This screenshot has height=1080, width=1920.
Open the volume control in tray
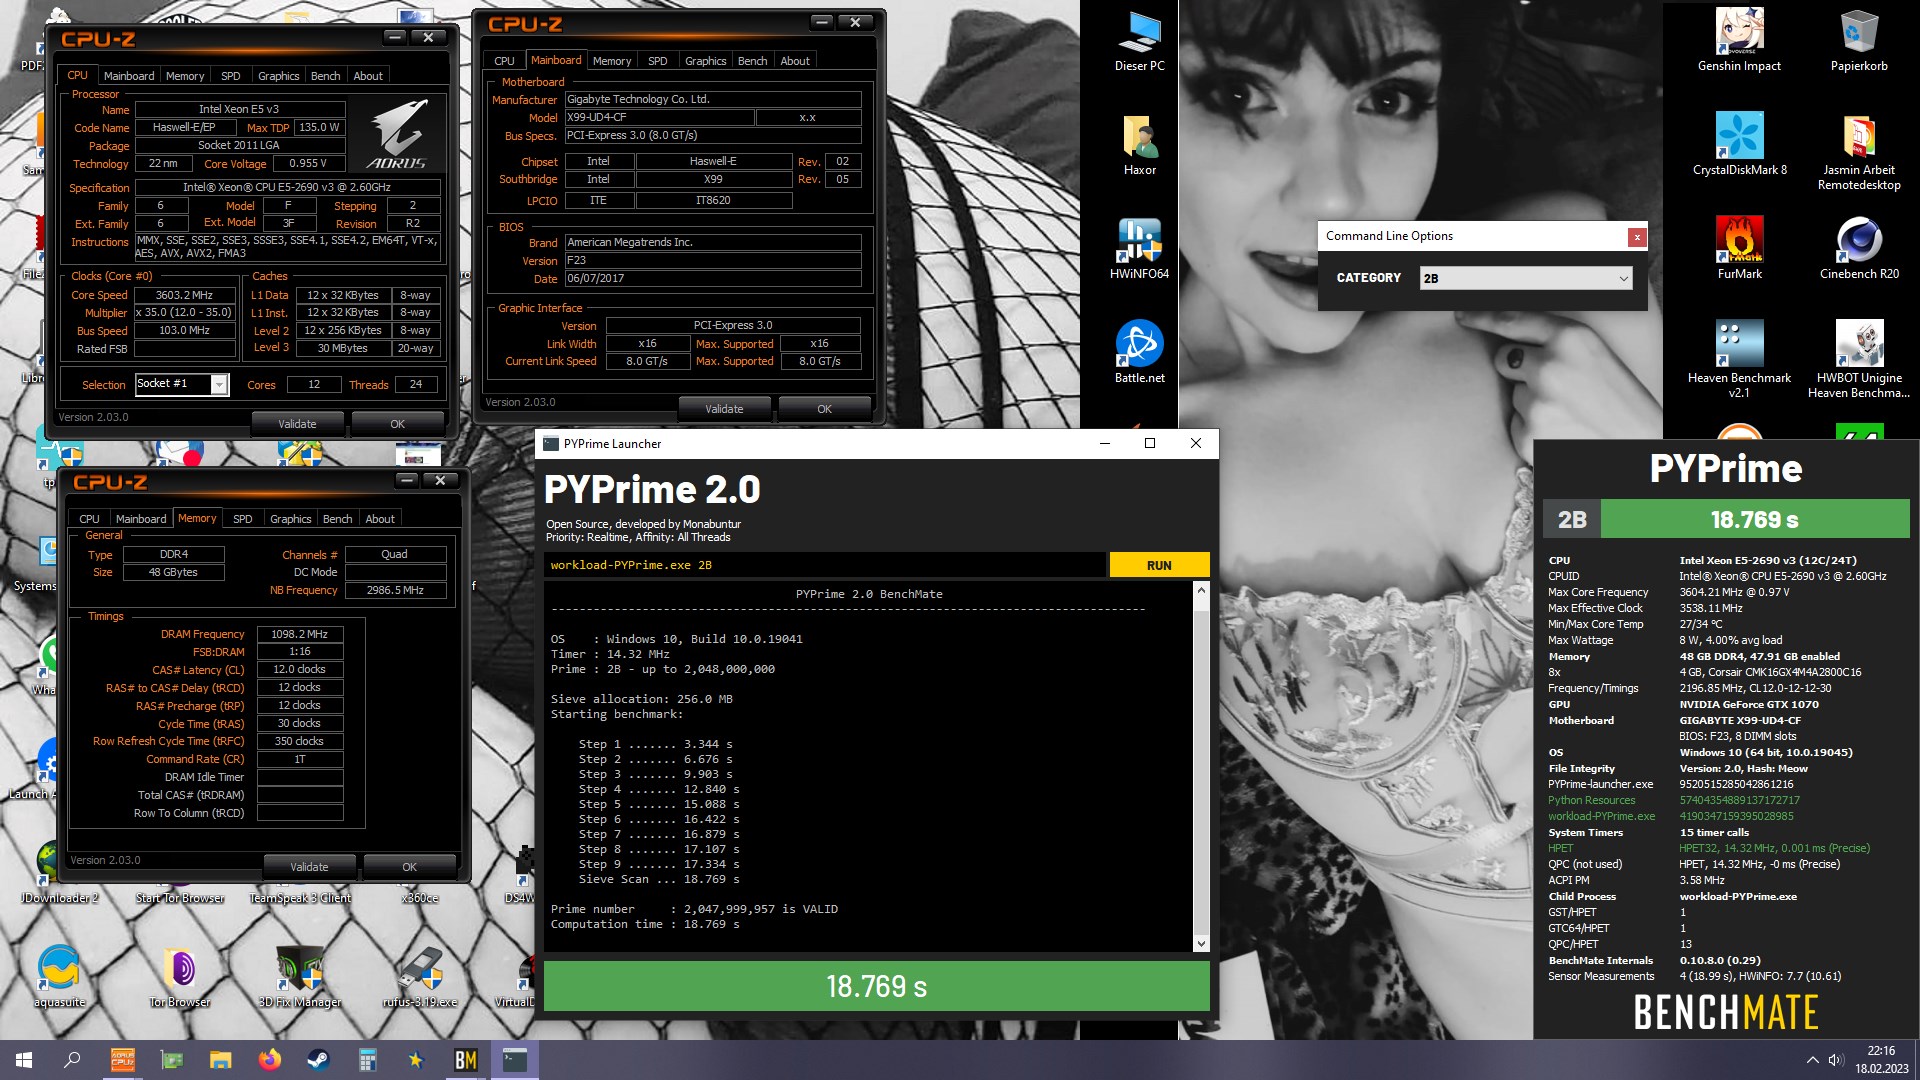tap(1836, 1060)
